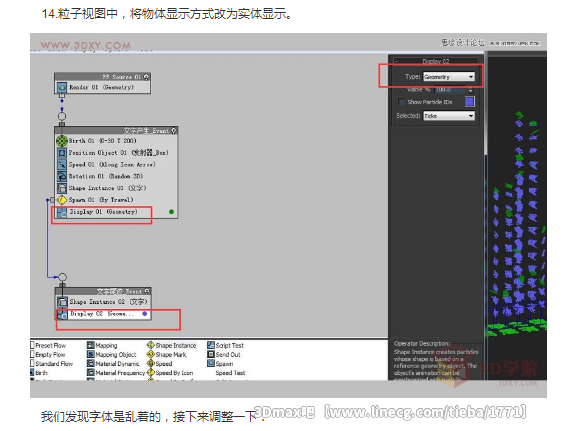This screenshot has height=431, width=566.
Task: Select the Birth 01 row text
Action: tap(103, 141)
